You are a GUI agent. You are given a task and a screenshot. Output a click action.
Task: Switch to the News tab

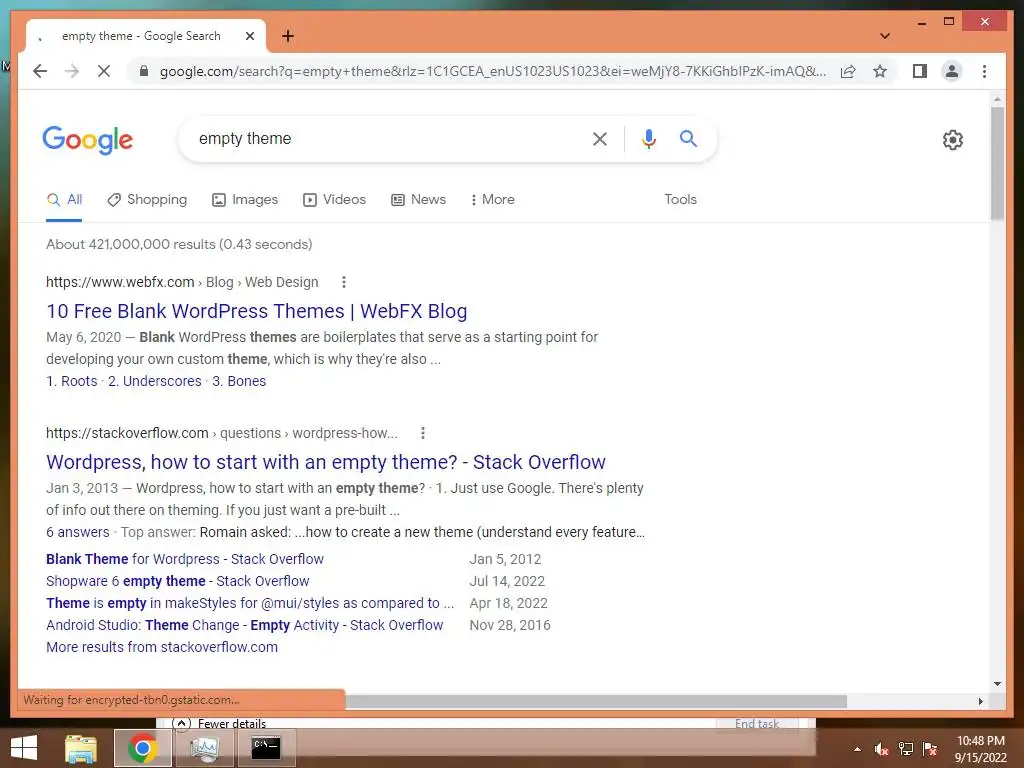click(419, 199)
